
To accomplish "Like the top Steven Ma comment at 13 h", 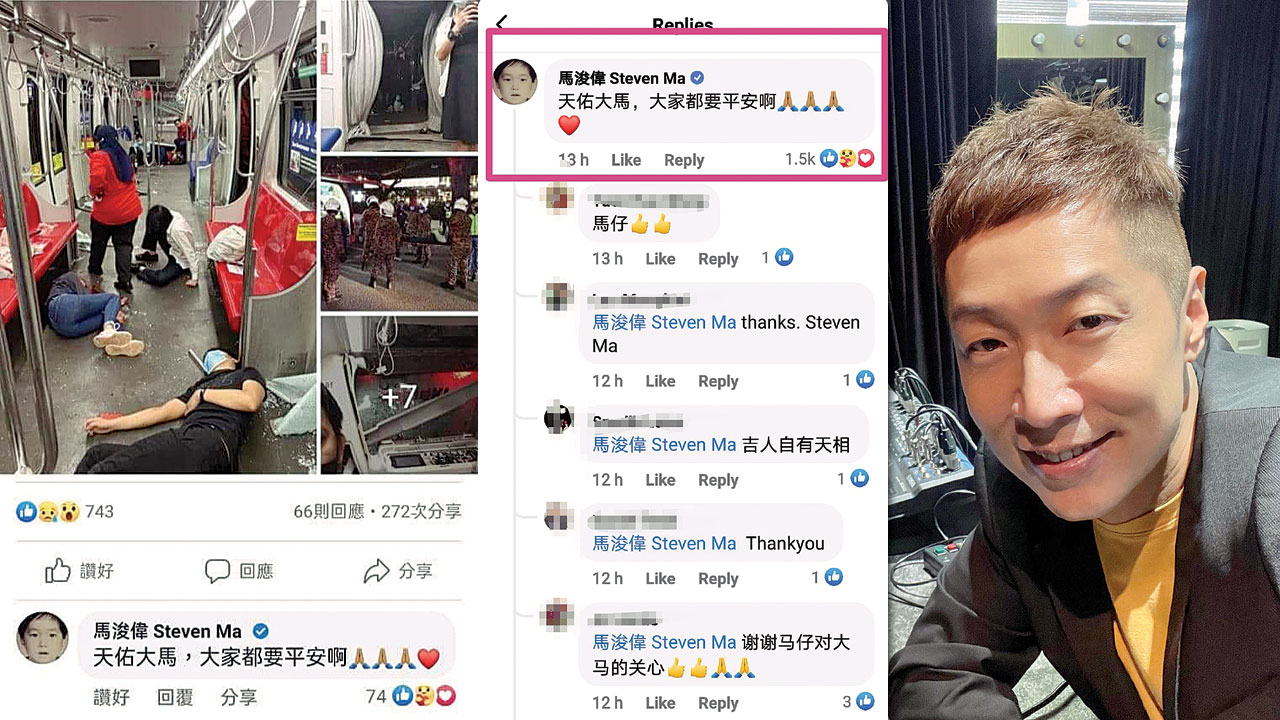I will tap(626, 160).
